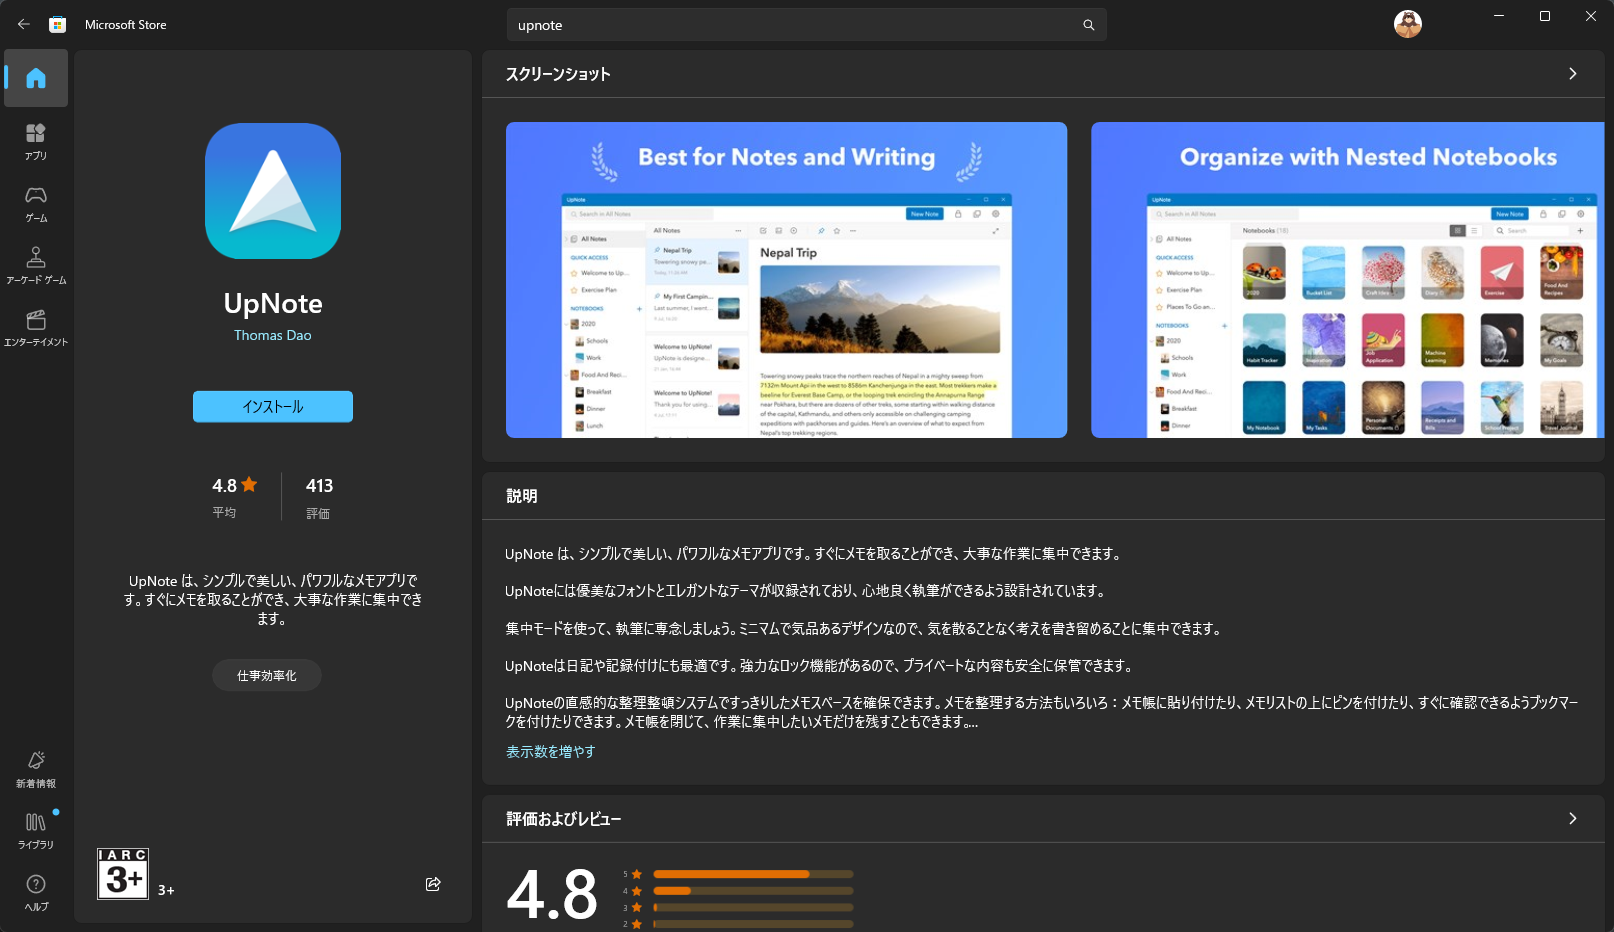
Task: Open the ゲーム (Games) section
Action: pos(36,203)
